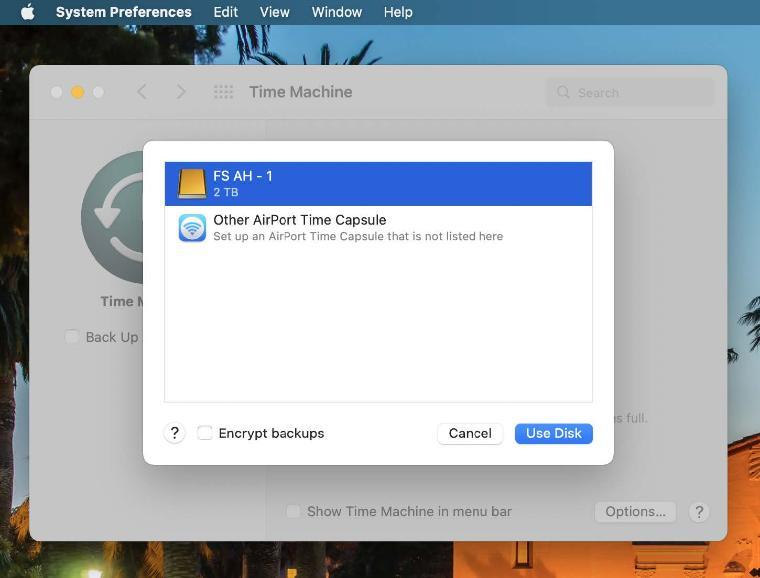Click the FS AH - 1 drive icon

(x=191, y=184)
